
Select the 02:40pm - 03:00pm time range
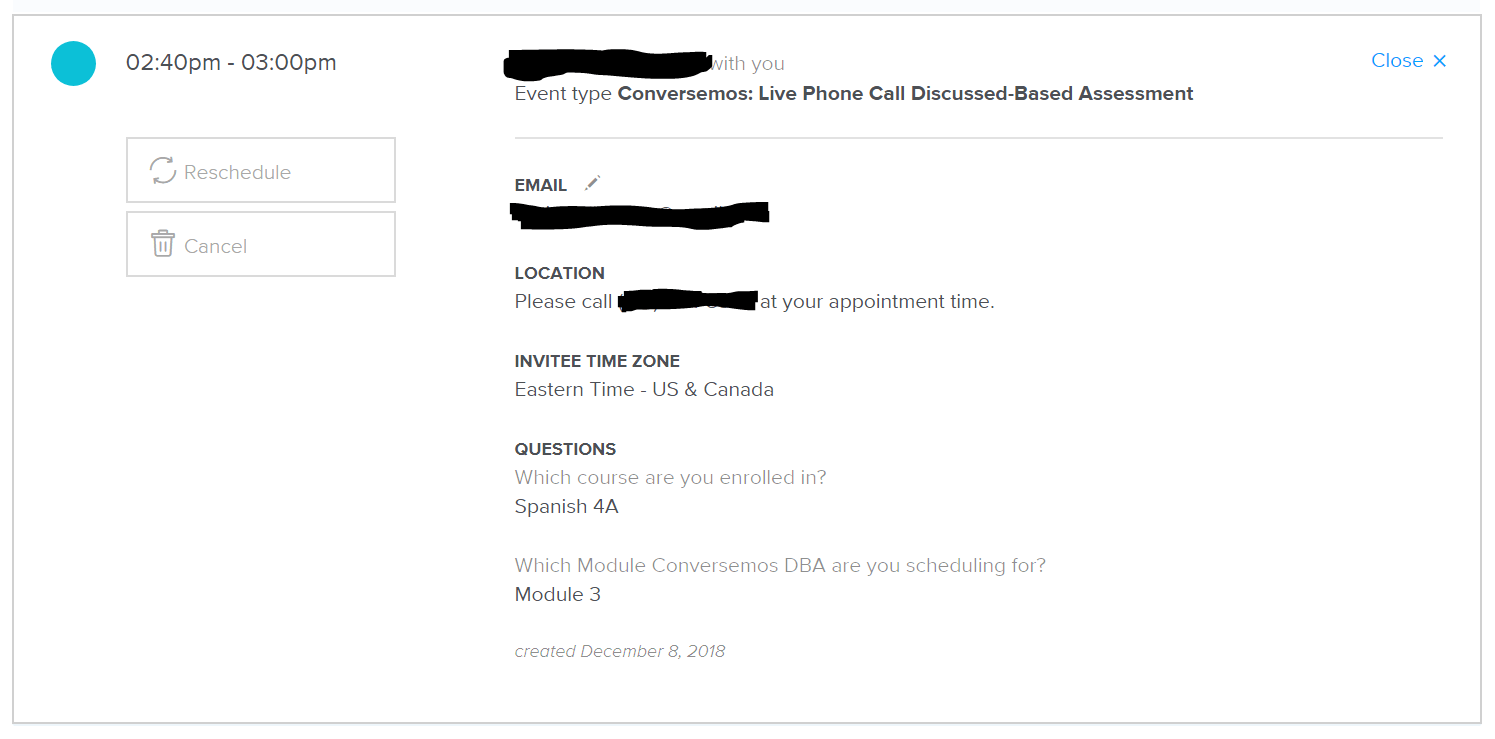231,63
